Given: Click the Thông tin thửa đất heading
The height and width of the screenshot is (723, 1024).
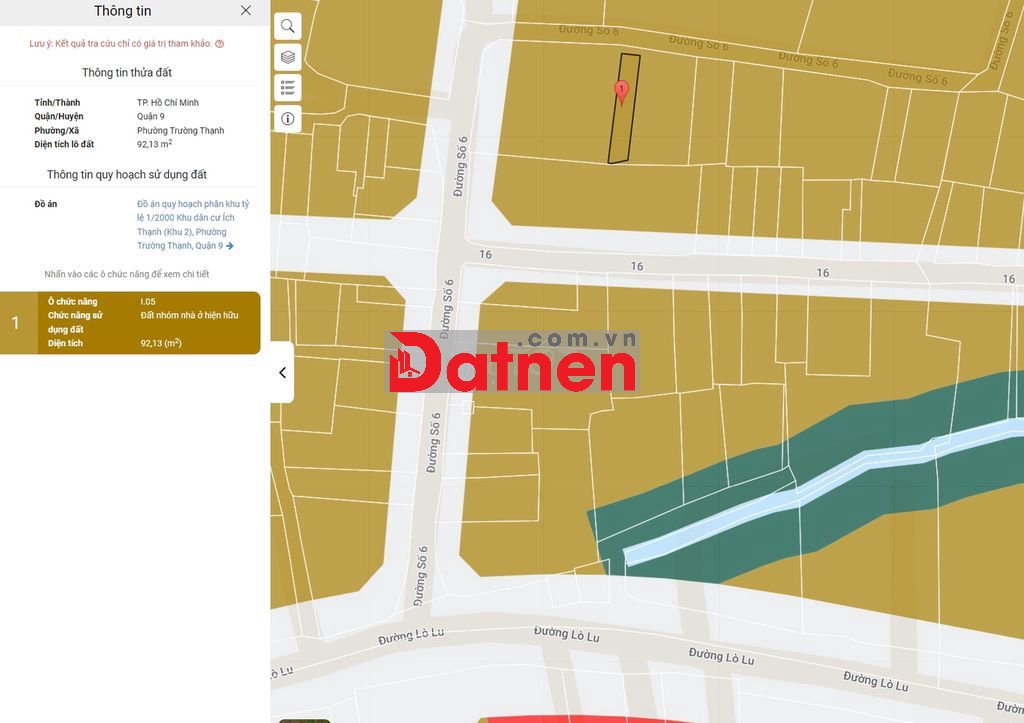Looking at the screenshot, I should (x=127, y=73).
